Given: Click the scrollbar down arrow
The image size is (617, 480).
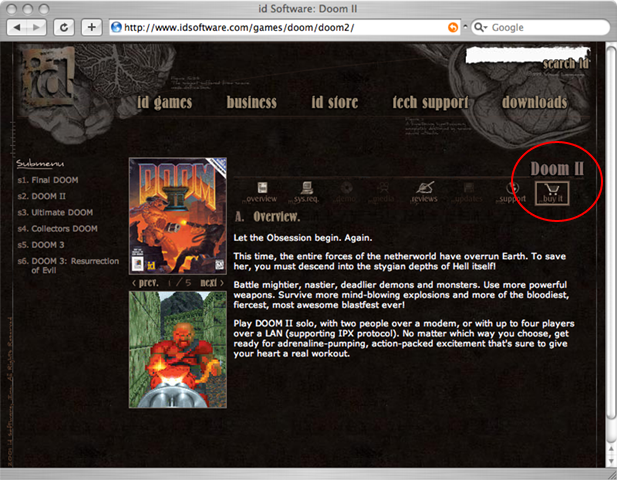Looking at the screenshot, I should coord(611,461).
